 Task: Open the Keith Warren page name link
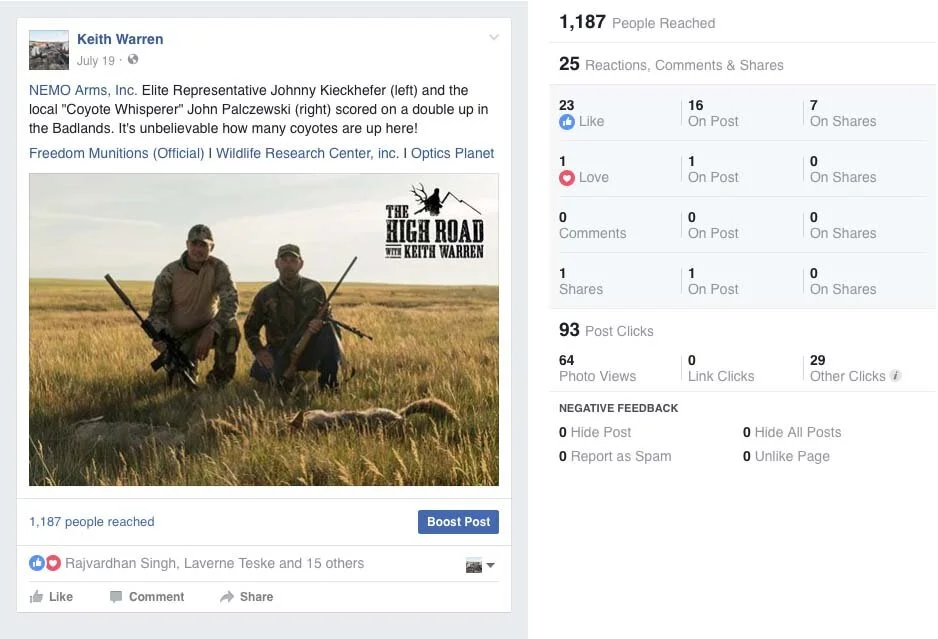pos(120,39)
